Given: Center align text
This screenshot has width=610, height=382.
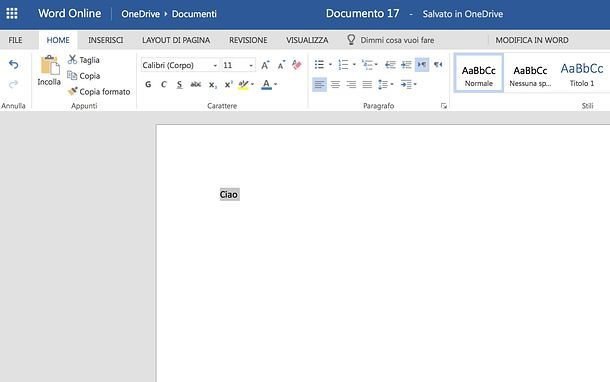Looking at the screenshot, I should tap(335, 84).
